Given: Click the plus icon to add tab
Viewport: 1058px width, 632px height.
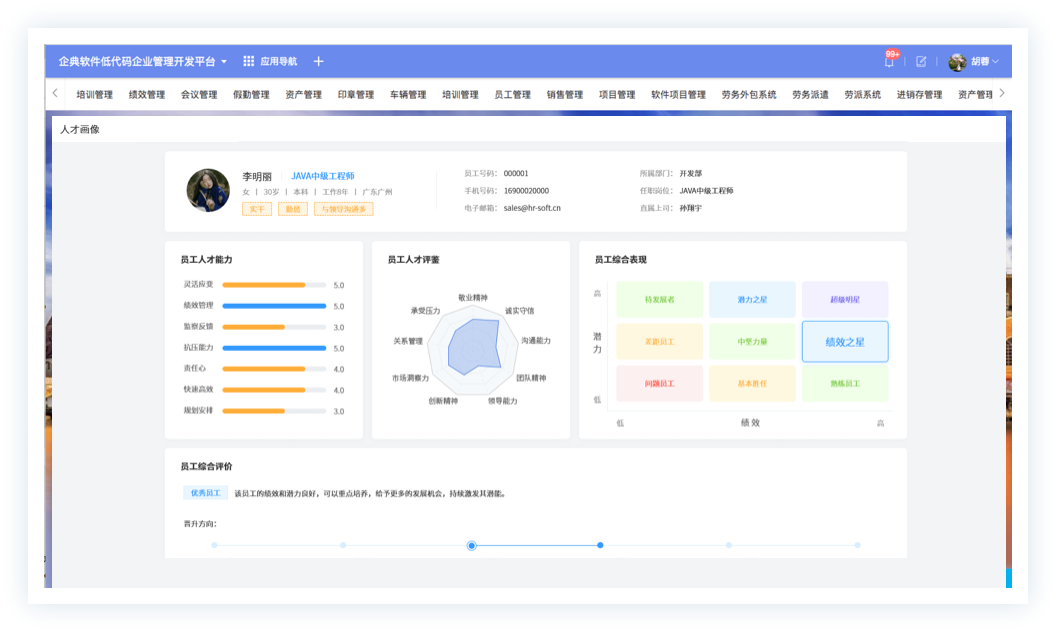Looking at the screenshot, I should click(x=318, y=61).
